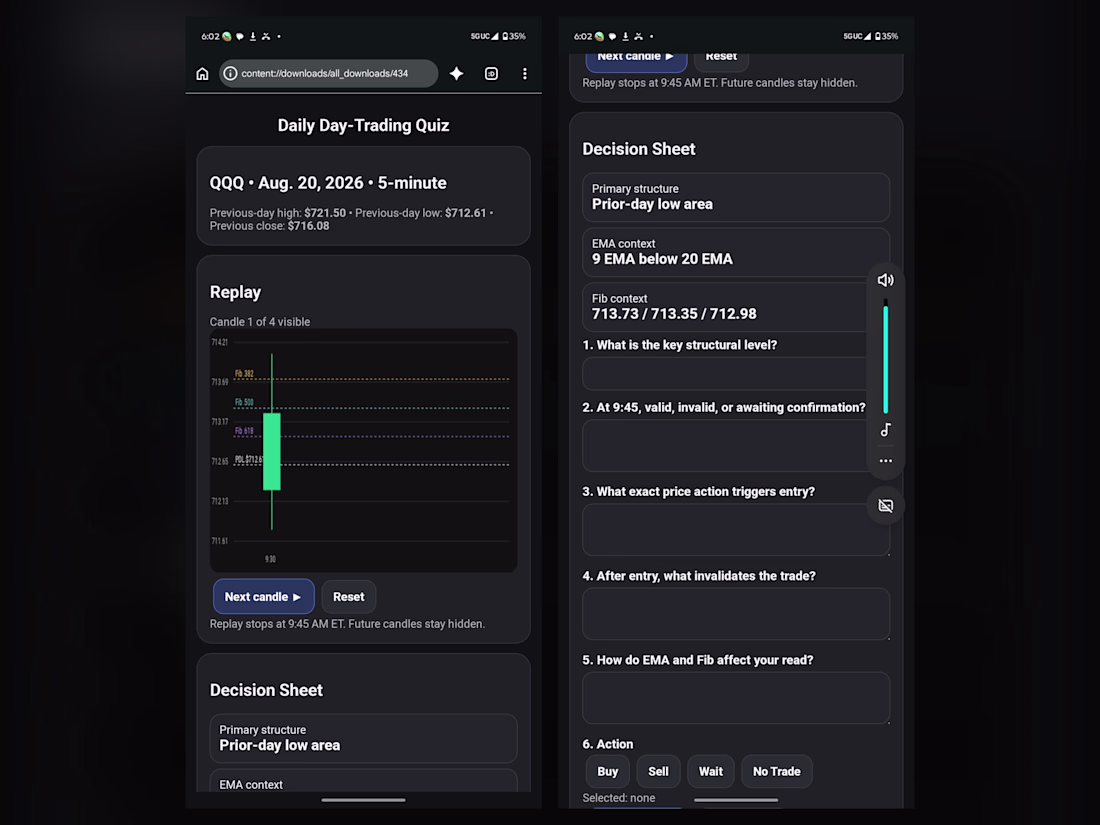Image resolution: width=1100 pixels, height=825 pixels.
Task: Click the answer box for price action entry trigger
Action: coord(736,530)
